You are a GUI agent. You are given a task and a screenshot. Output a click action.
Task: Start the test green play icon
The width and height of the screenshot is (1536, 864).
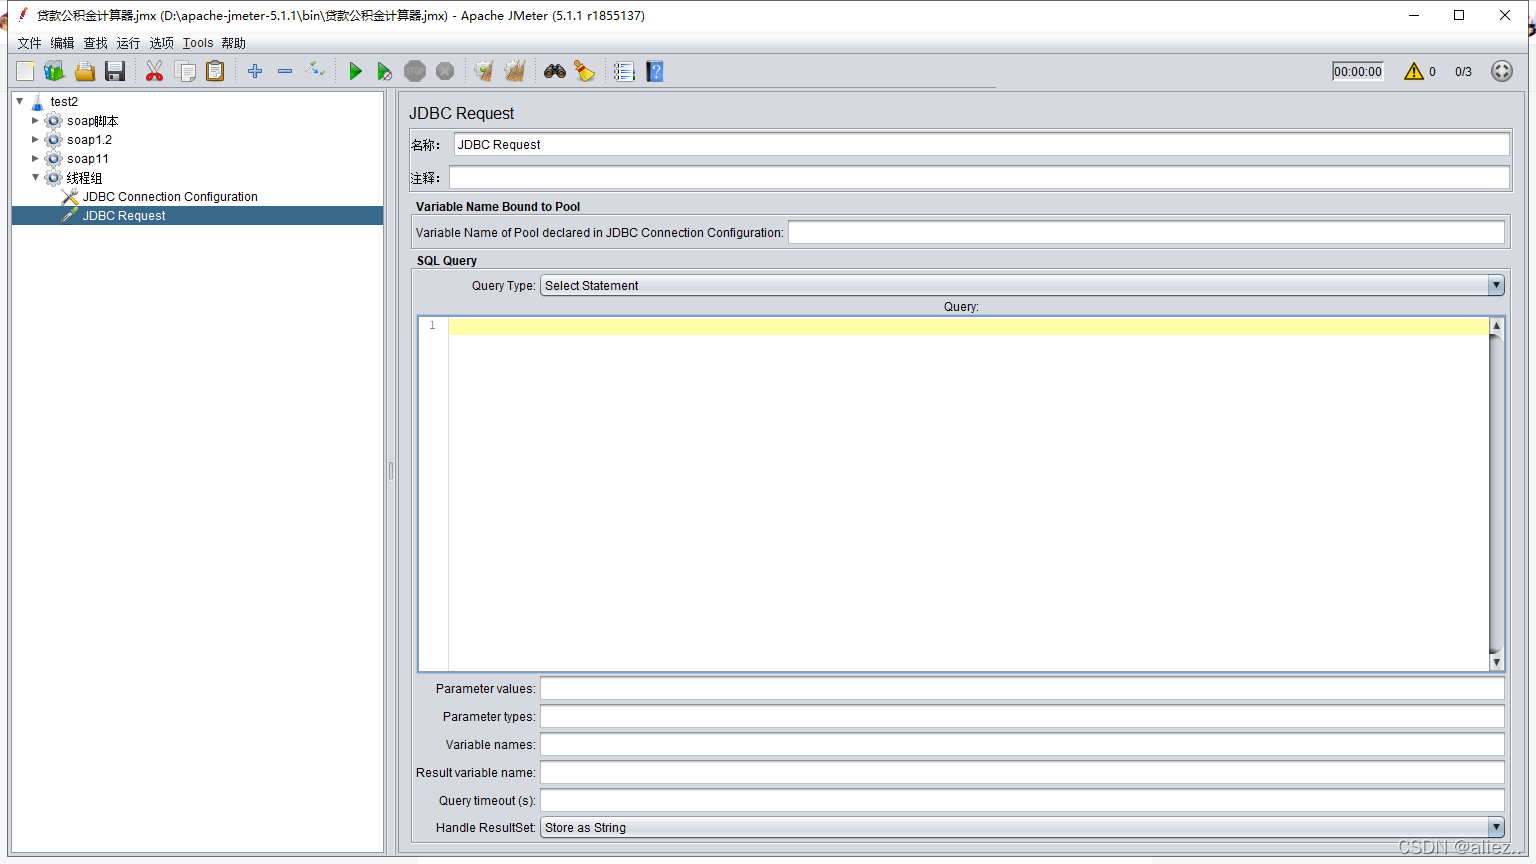point(355,71)
